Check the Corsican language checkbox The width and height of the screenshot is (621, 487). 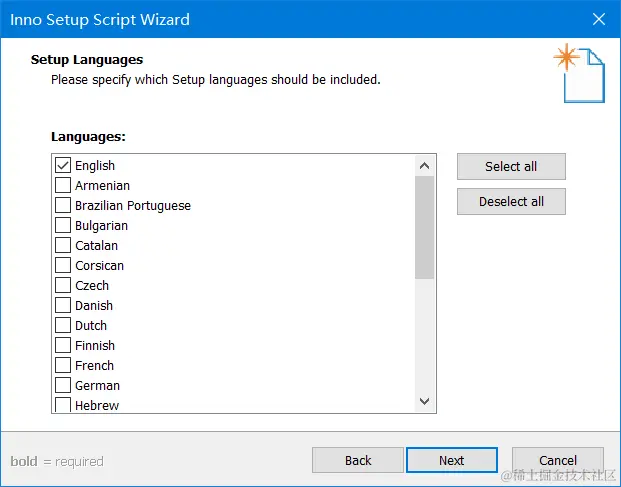pos(63,265)
